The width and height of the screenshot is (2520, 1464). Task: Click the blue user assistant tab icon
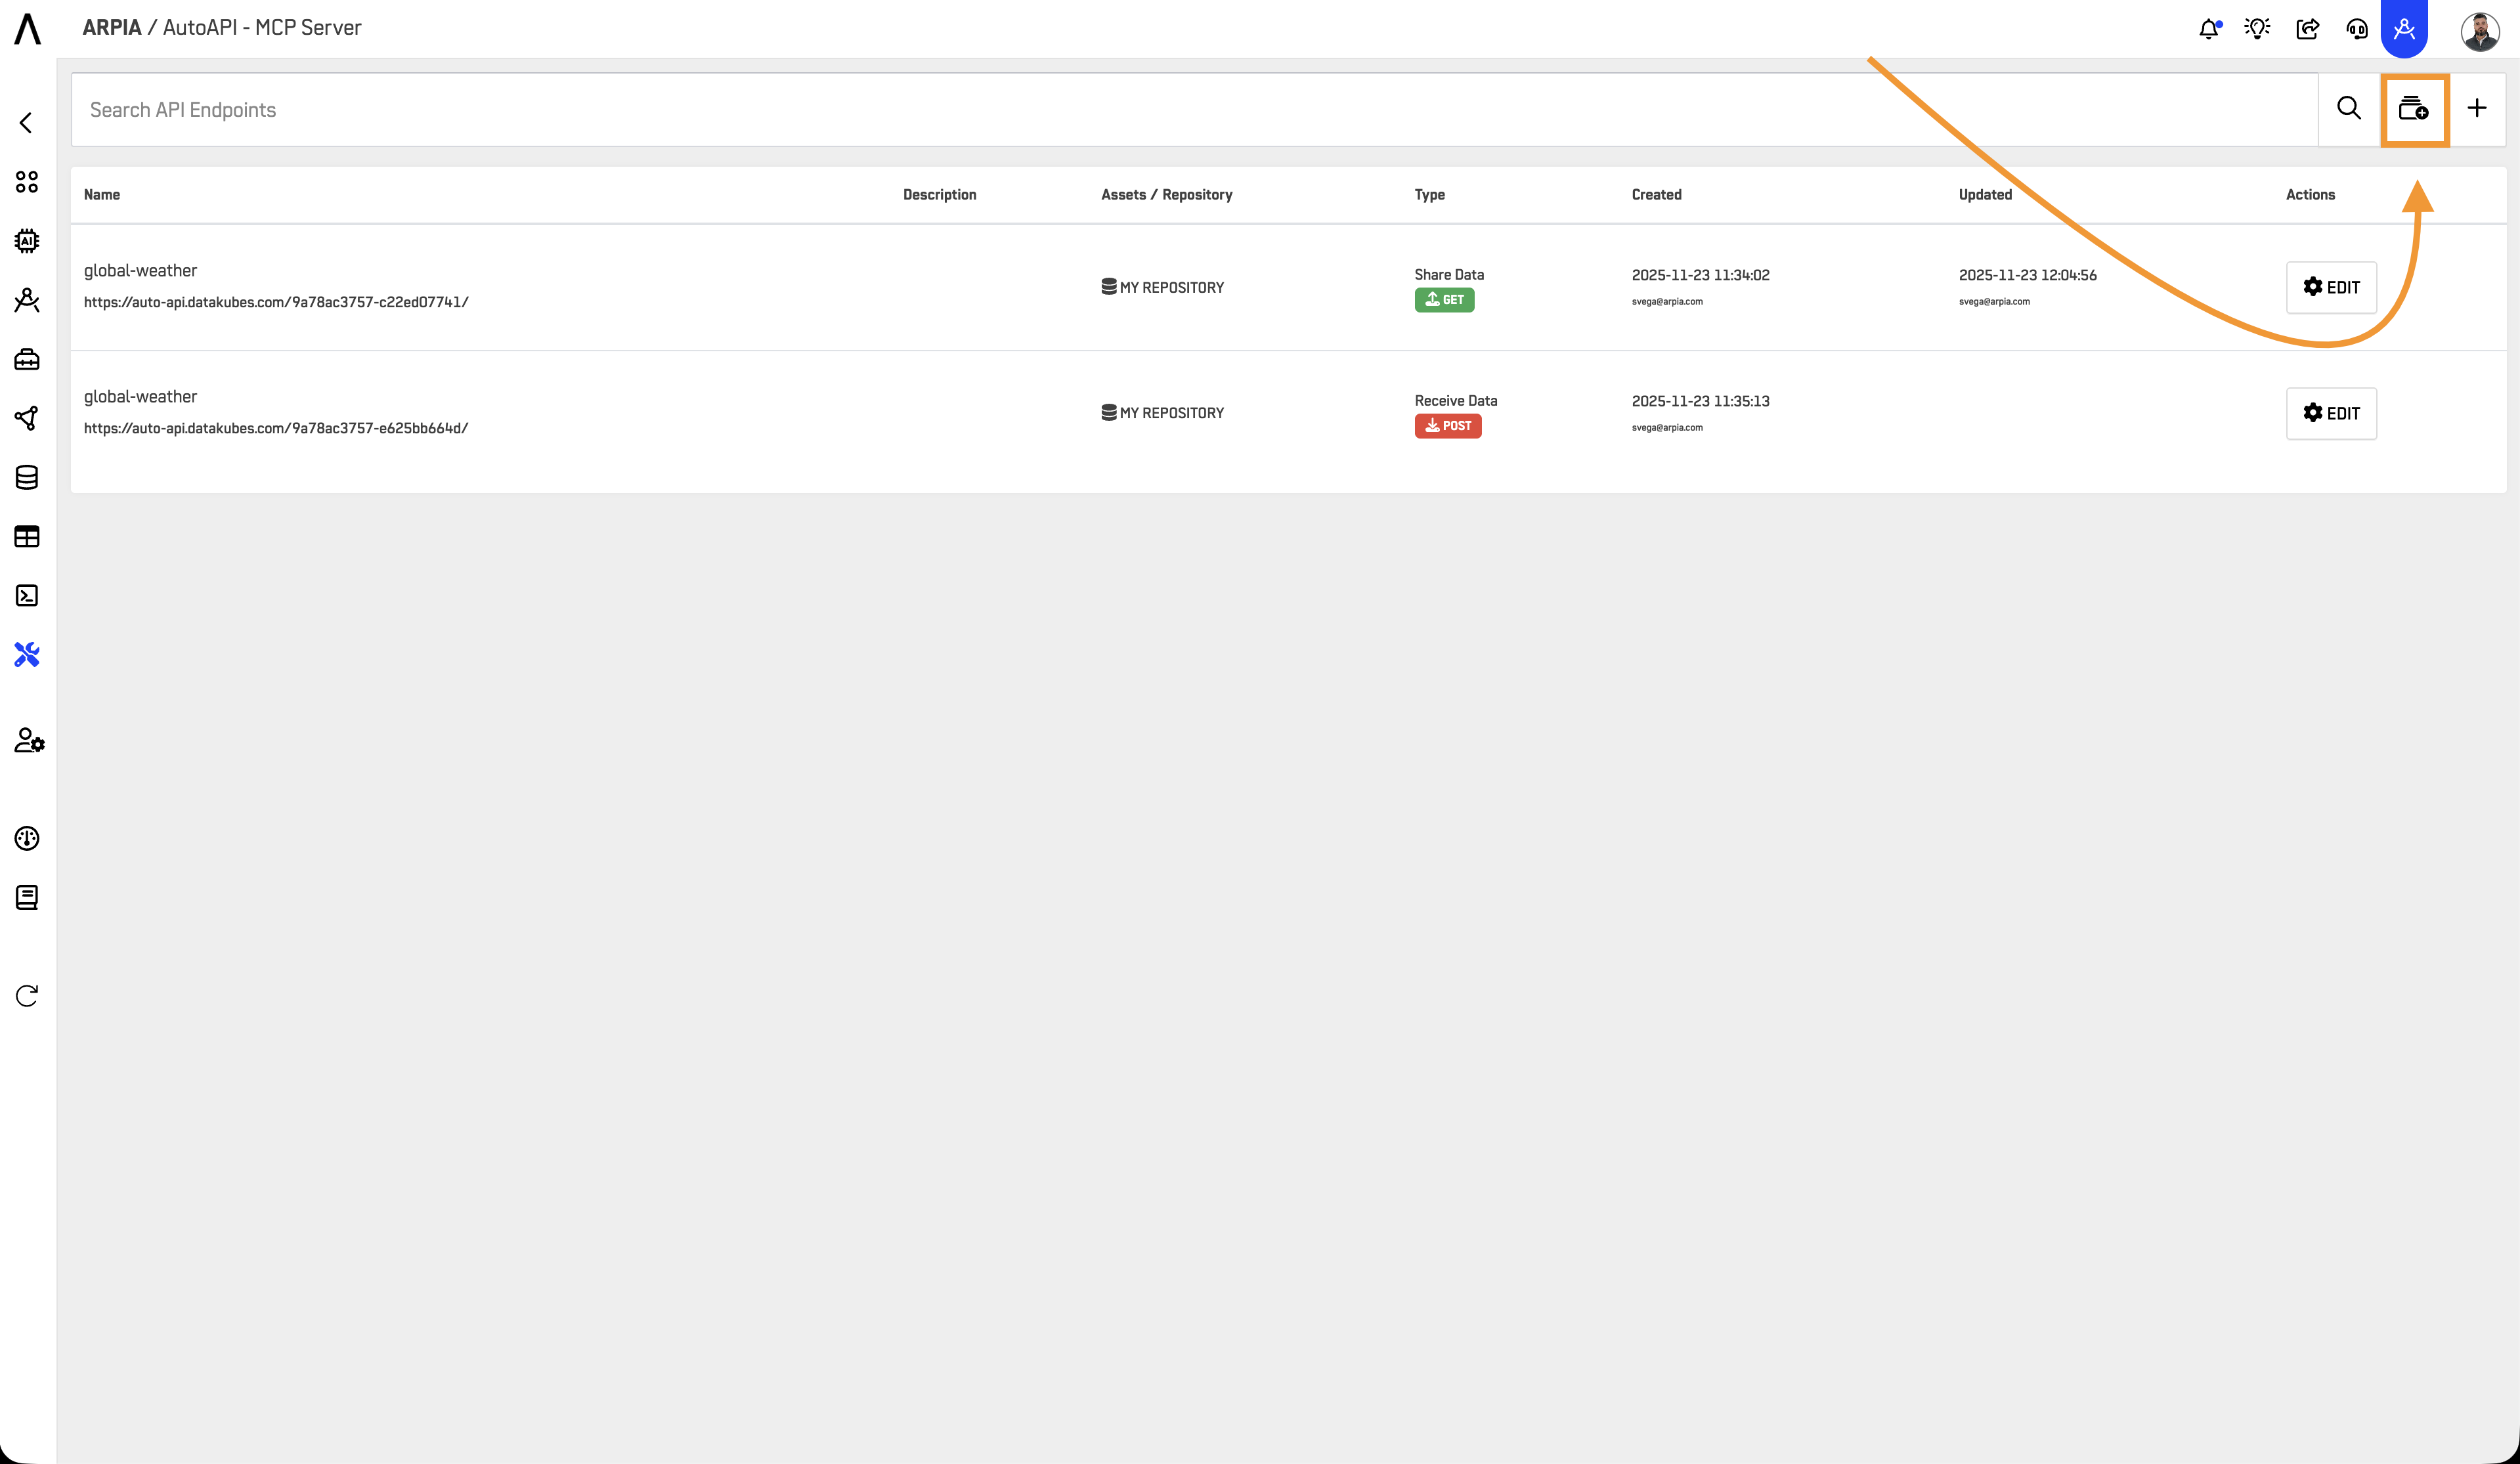2404,29
